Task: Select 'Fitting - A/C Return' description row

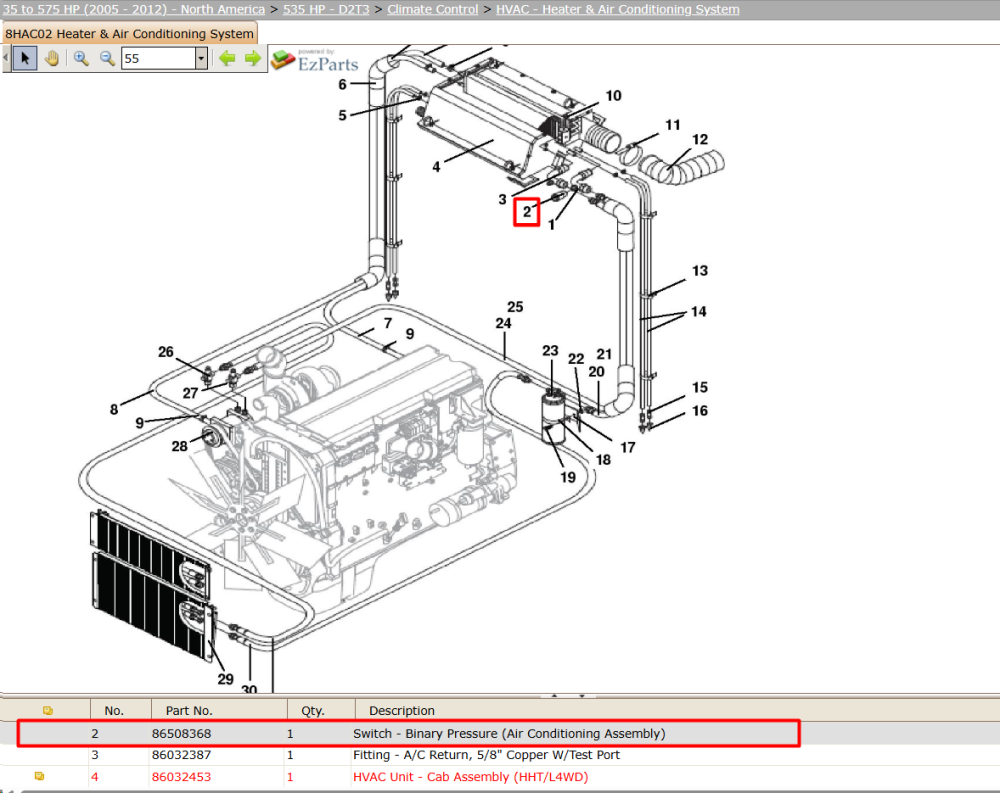Action: pos(486,755)
